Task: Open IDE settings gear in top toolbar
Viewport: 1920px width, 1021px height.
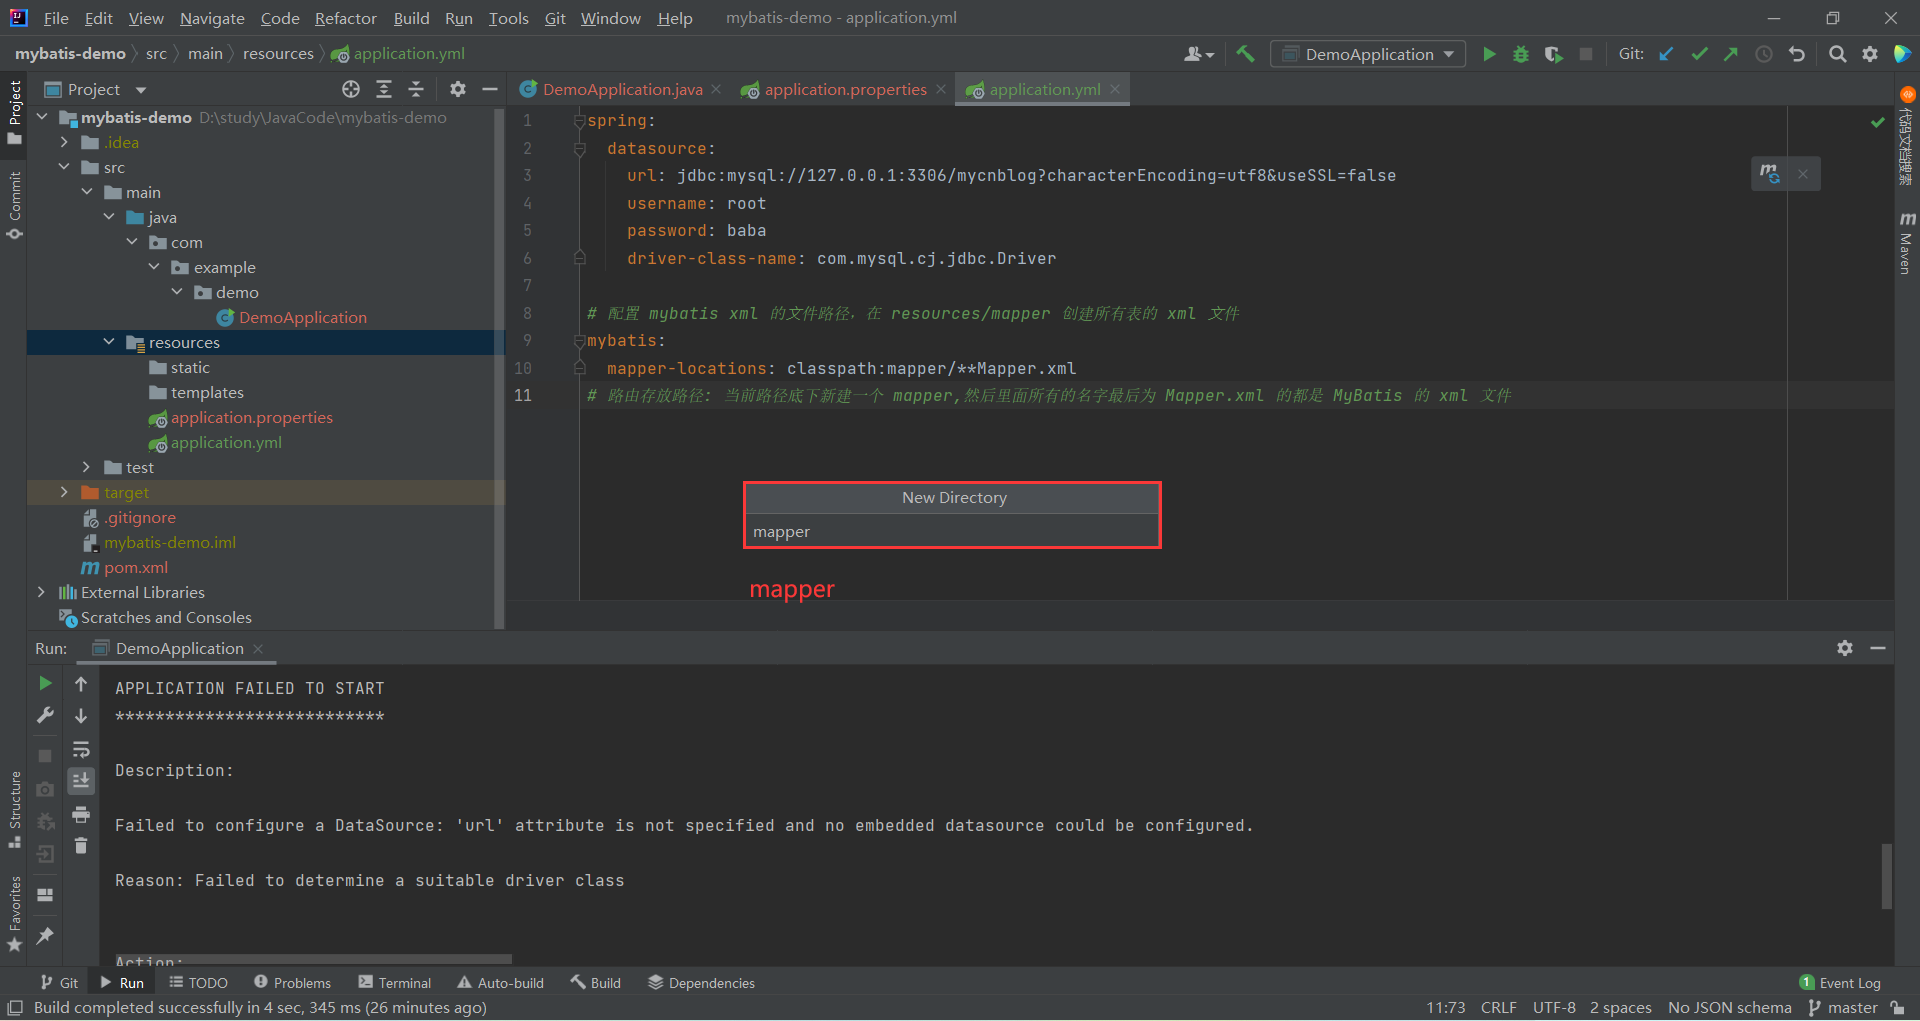Action: (x=1870, y=54)
